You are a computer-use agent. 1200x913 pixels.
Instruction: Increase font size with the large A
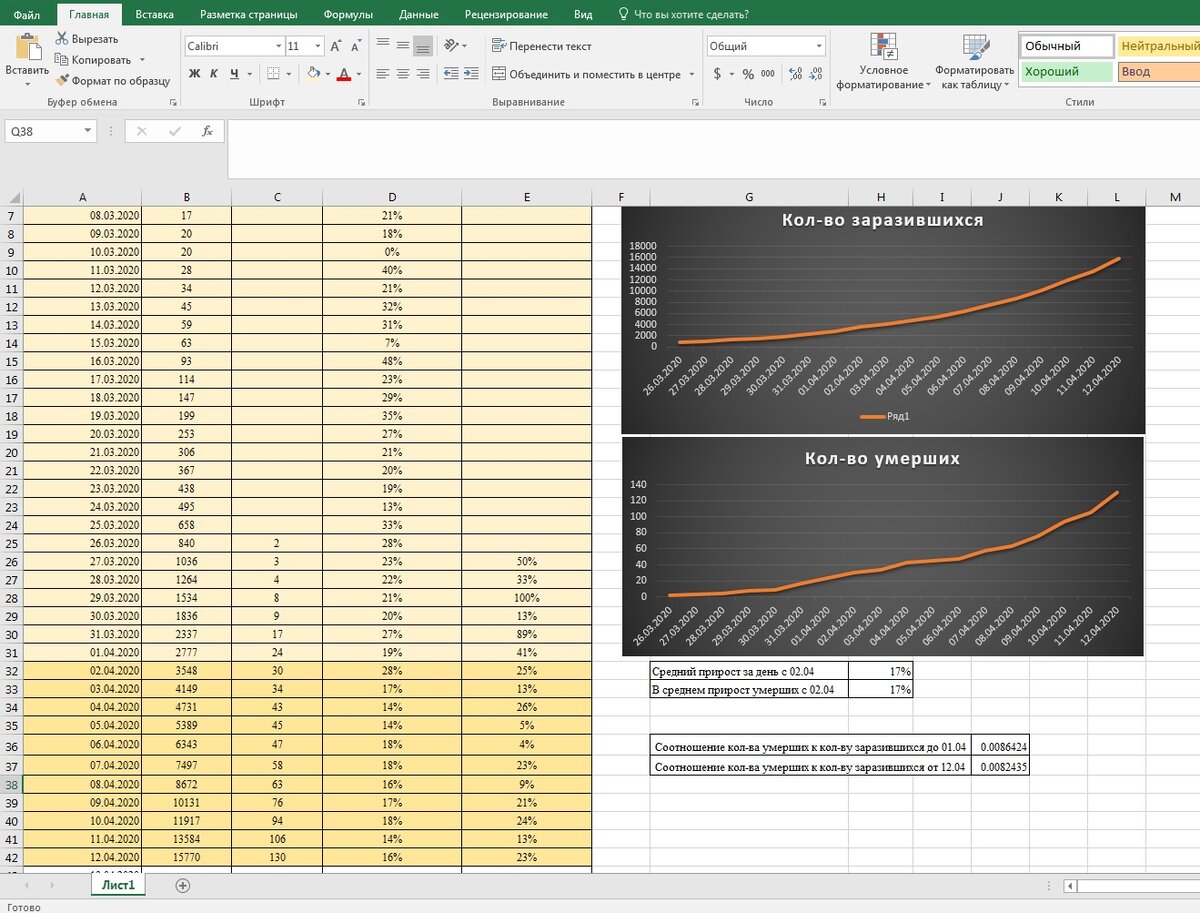tap(337, 46)
